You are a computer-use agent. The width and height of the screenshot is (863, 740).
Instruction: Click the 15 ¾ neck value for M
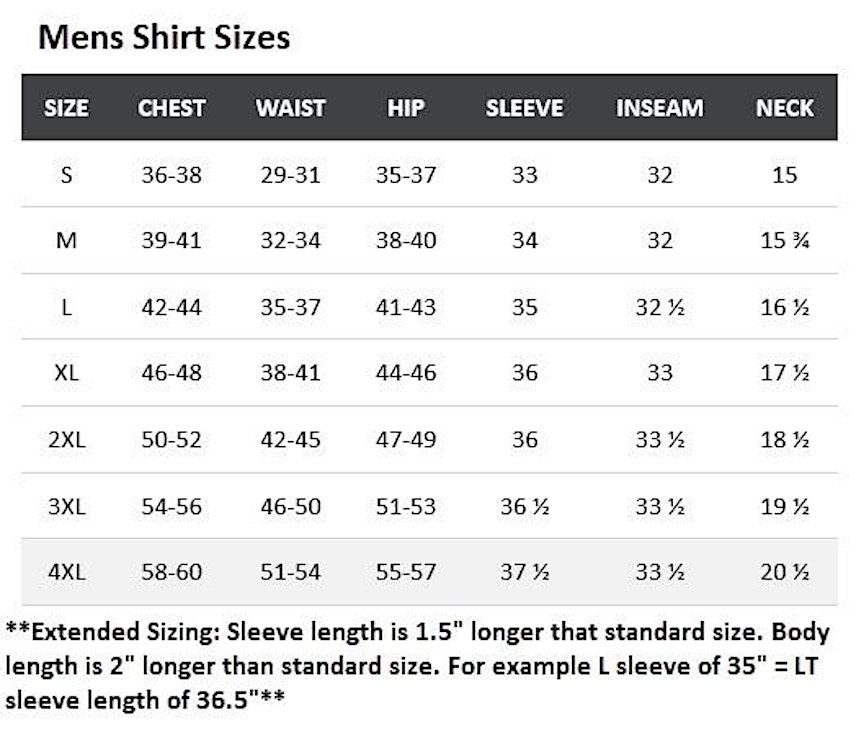(x=784, y=240)
